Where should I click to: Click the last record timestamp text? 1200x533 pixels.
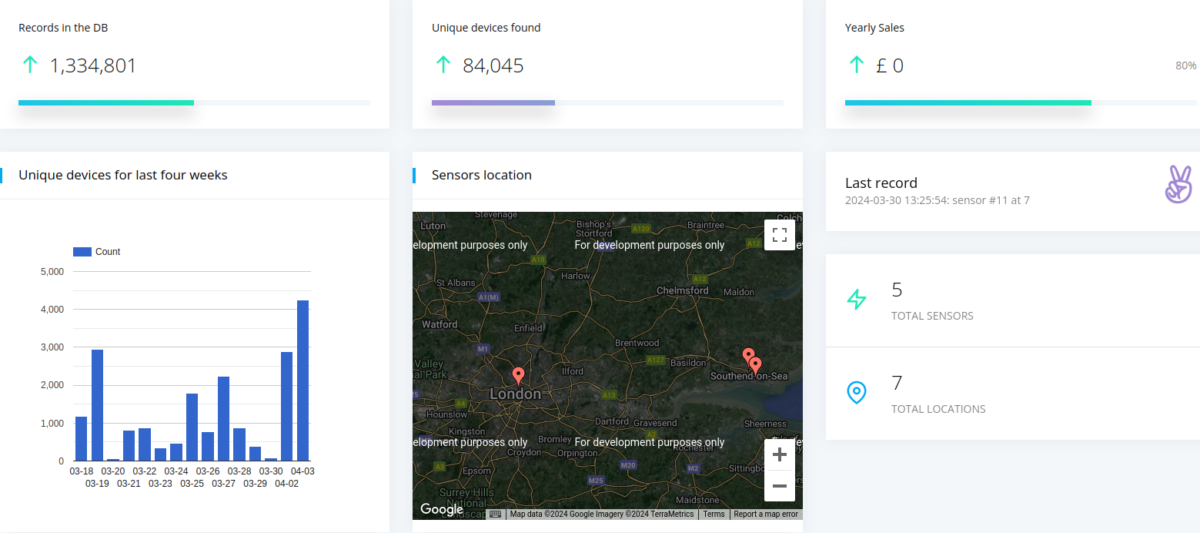coord(937,200)
